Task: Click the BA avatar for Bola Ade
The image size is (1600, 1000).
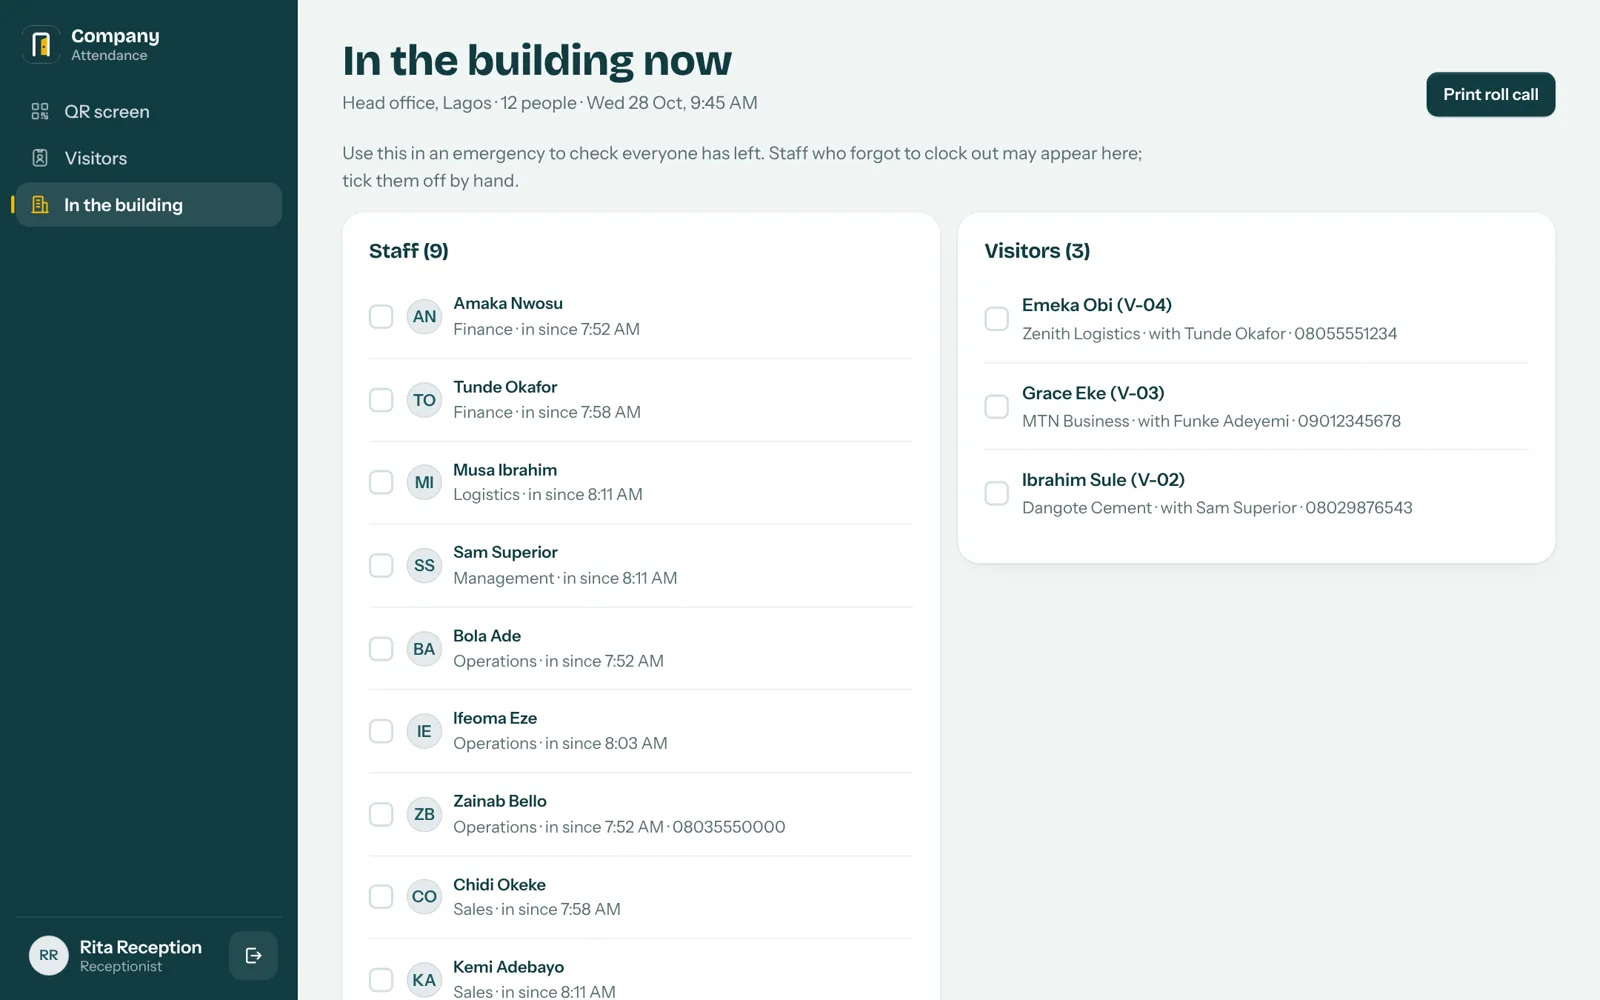Action: coord(424,649)
